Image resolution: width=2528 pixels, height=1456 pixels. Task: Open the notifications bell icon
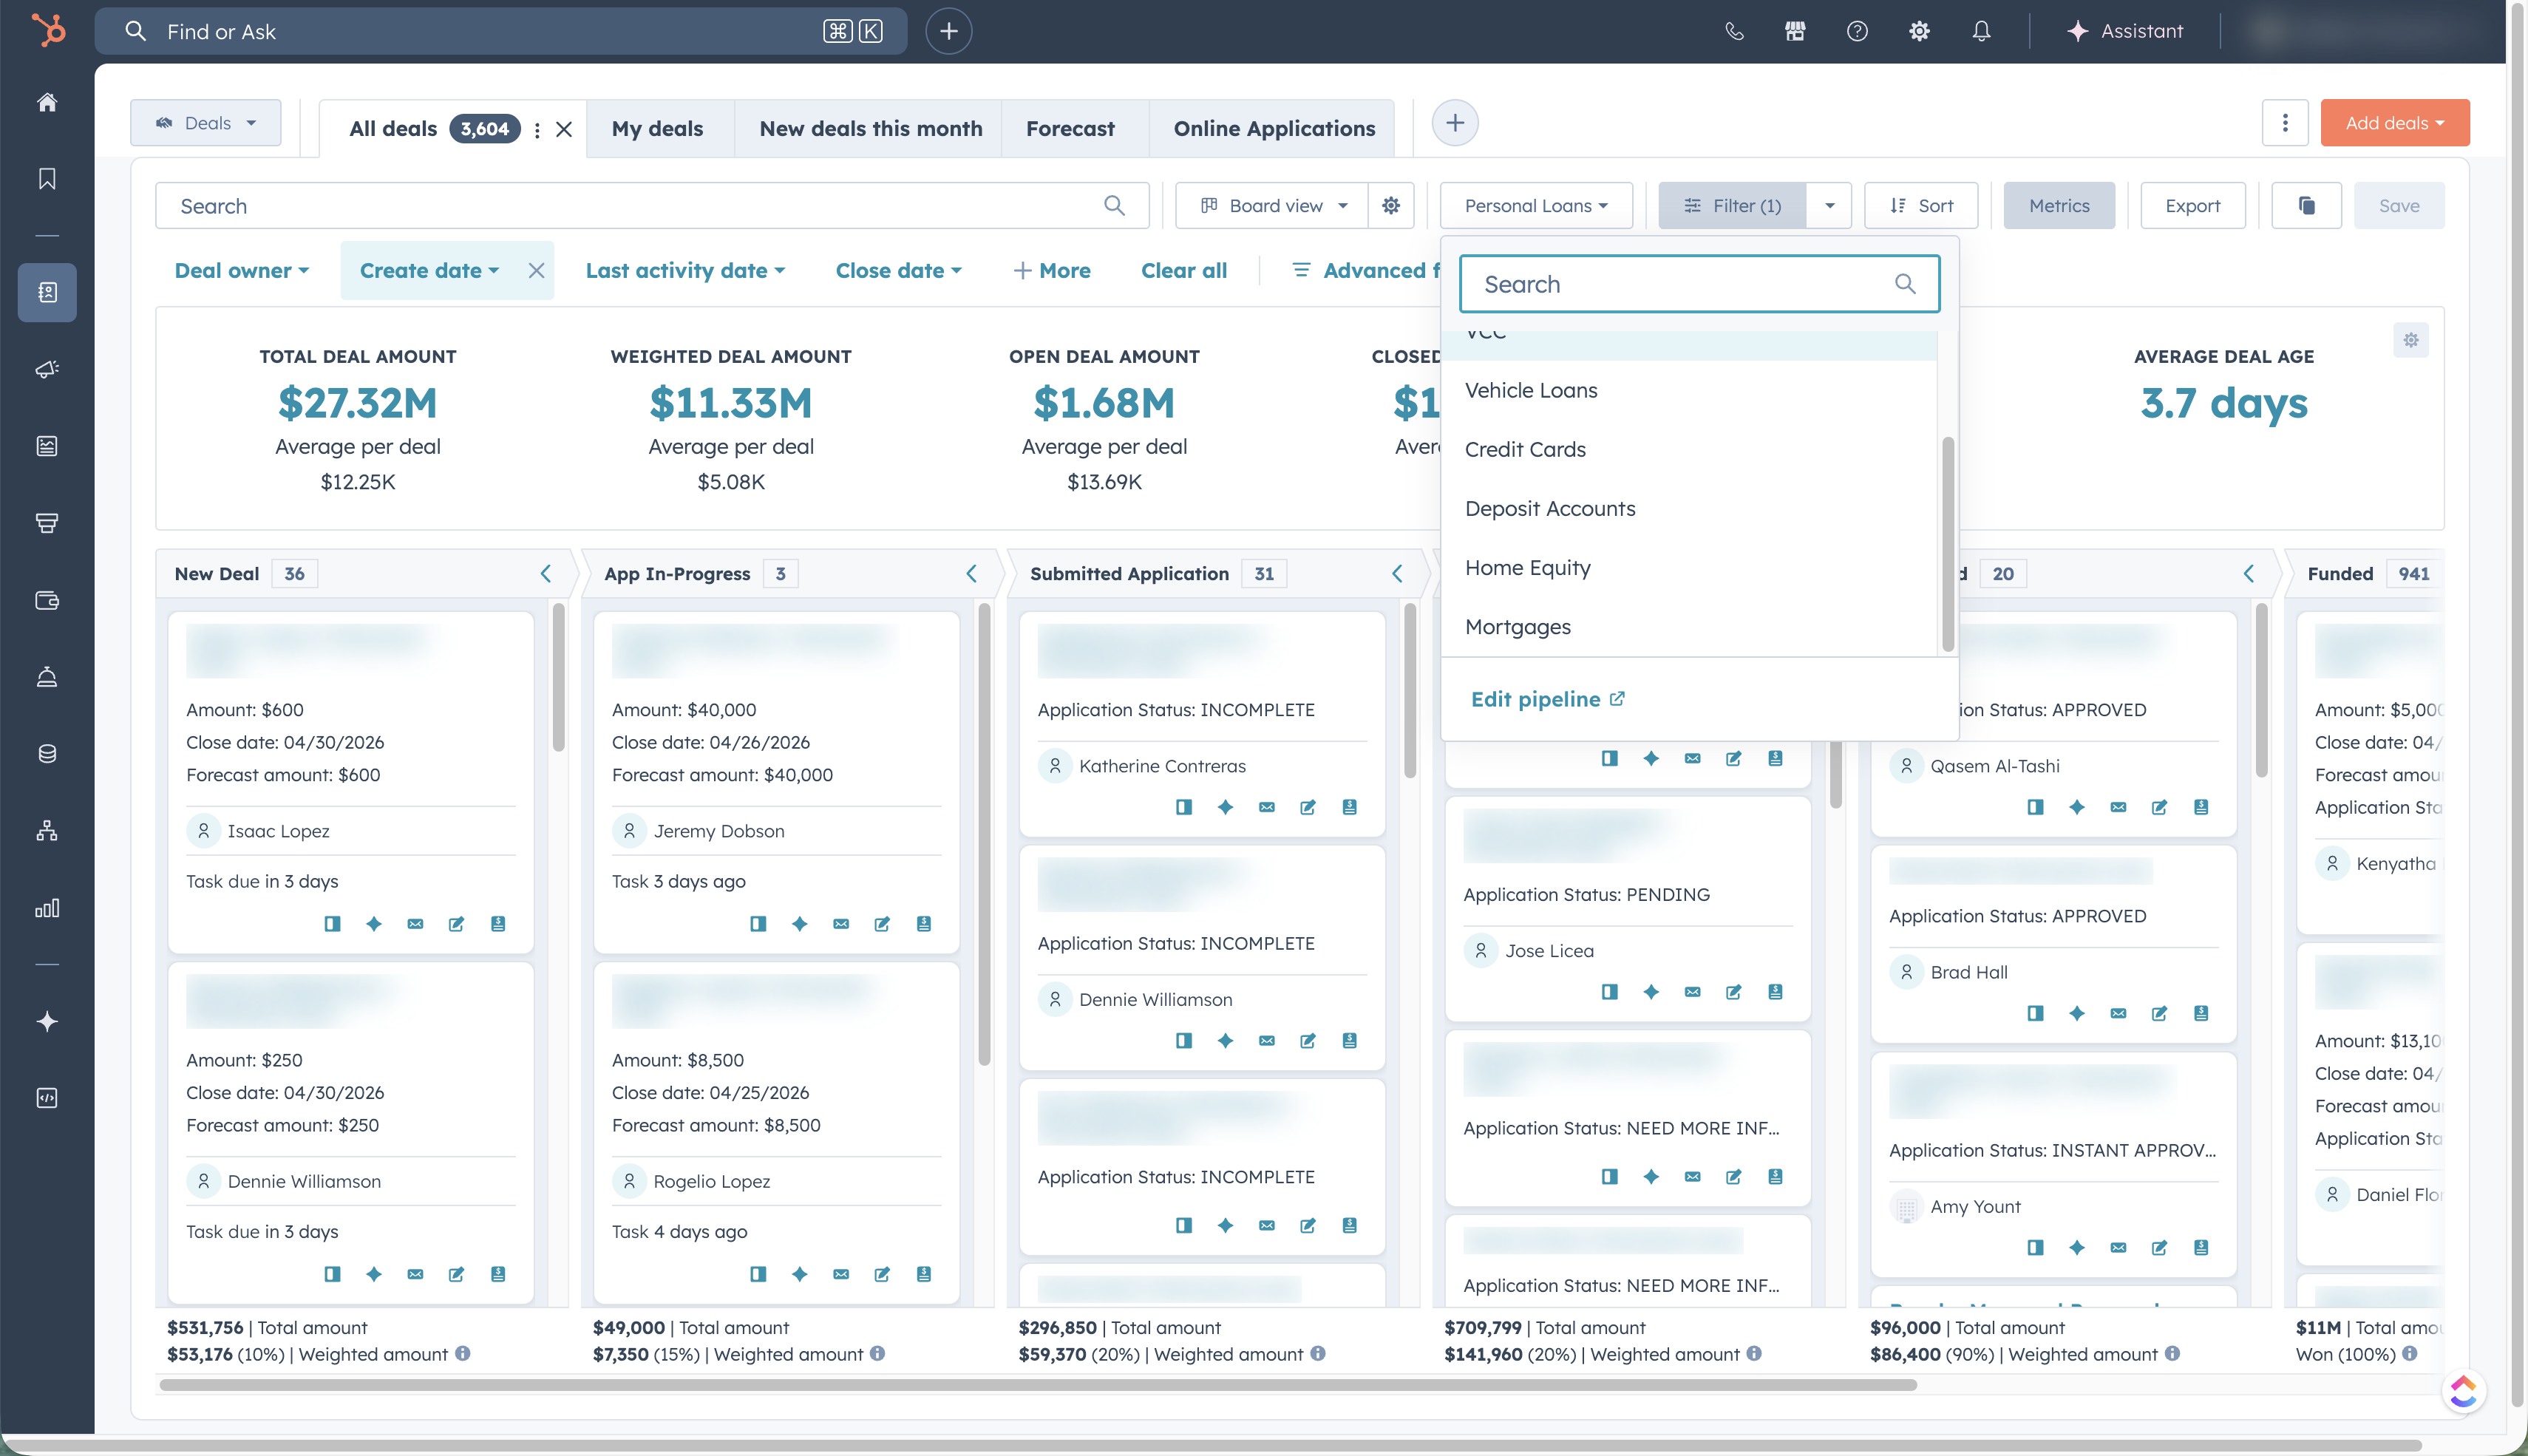point(1980,31)
